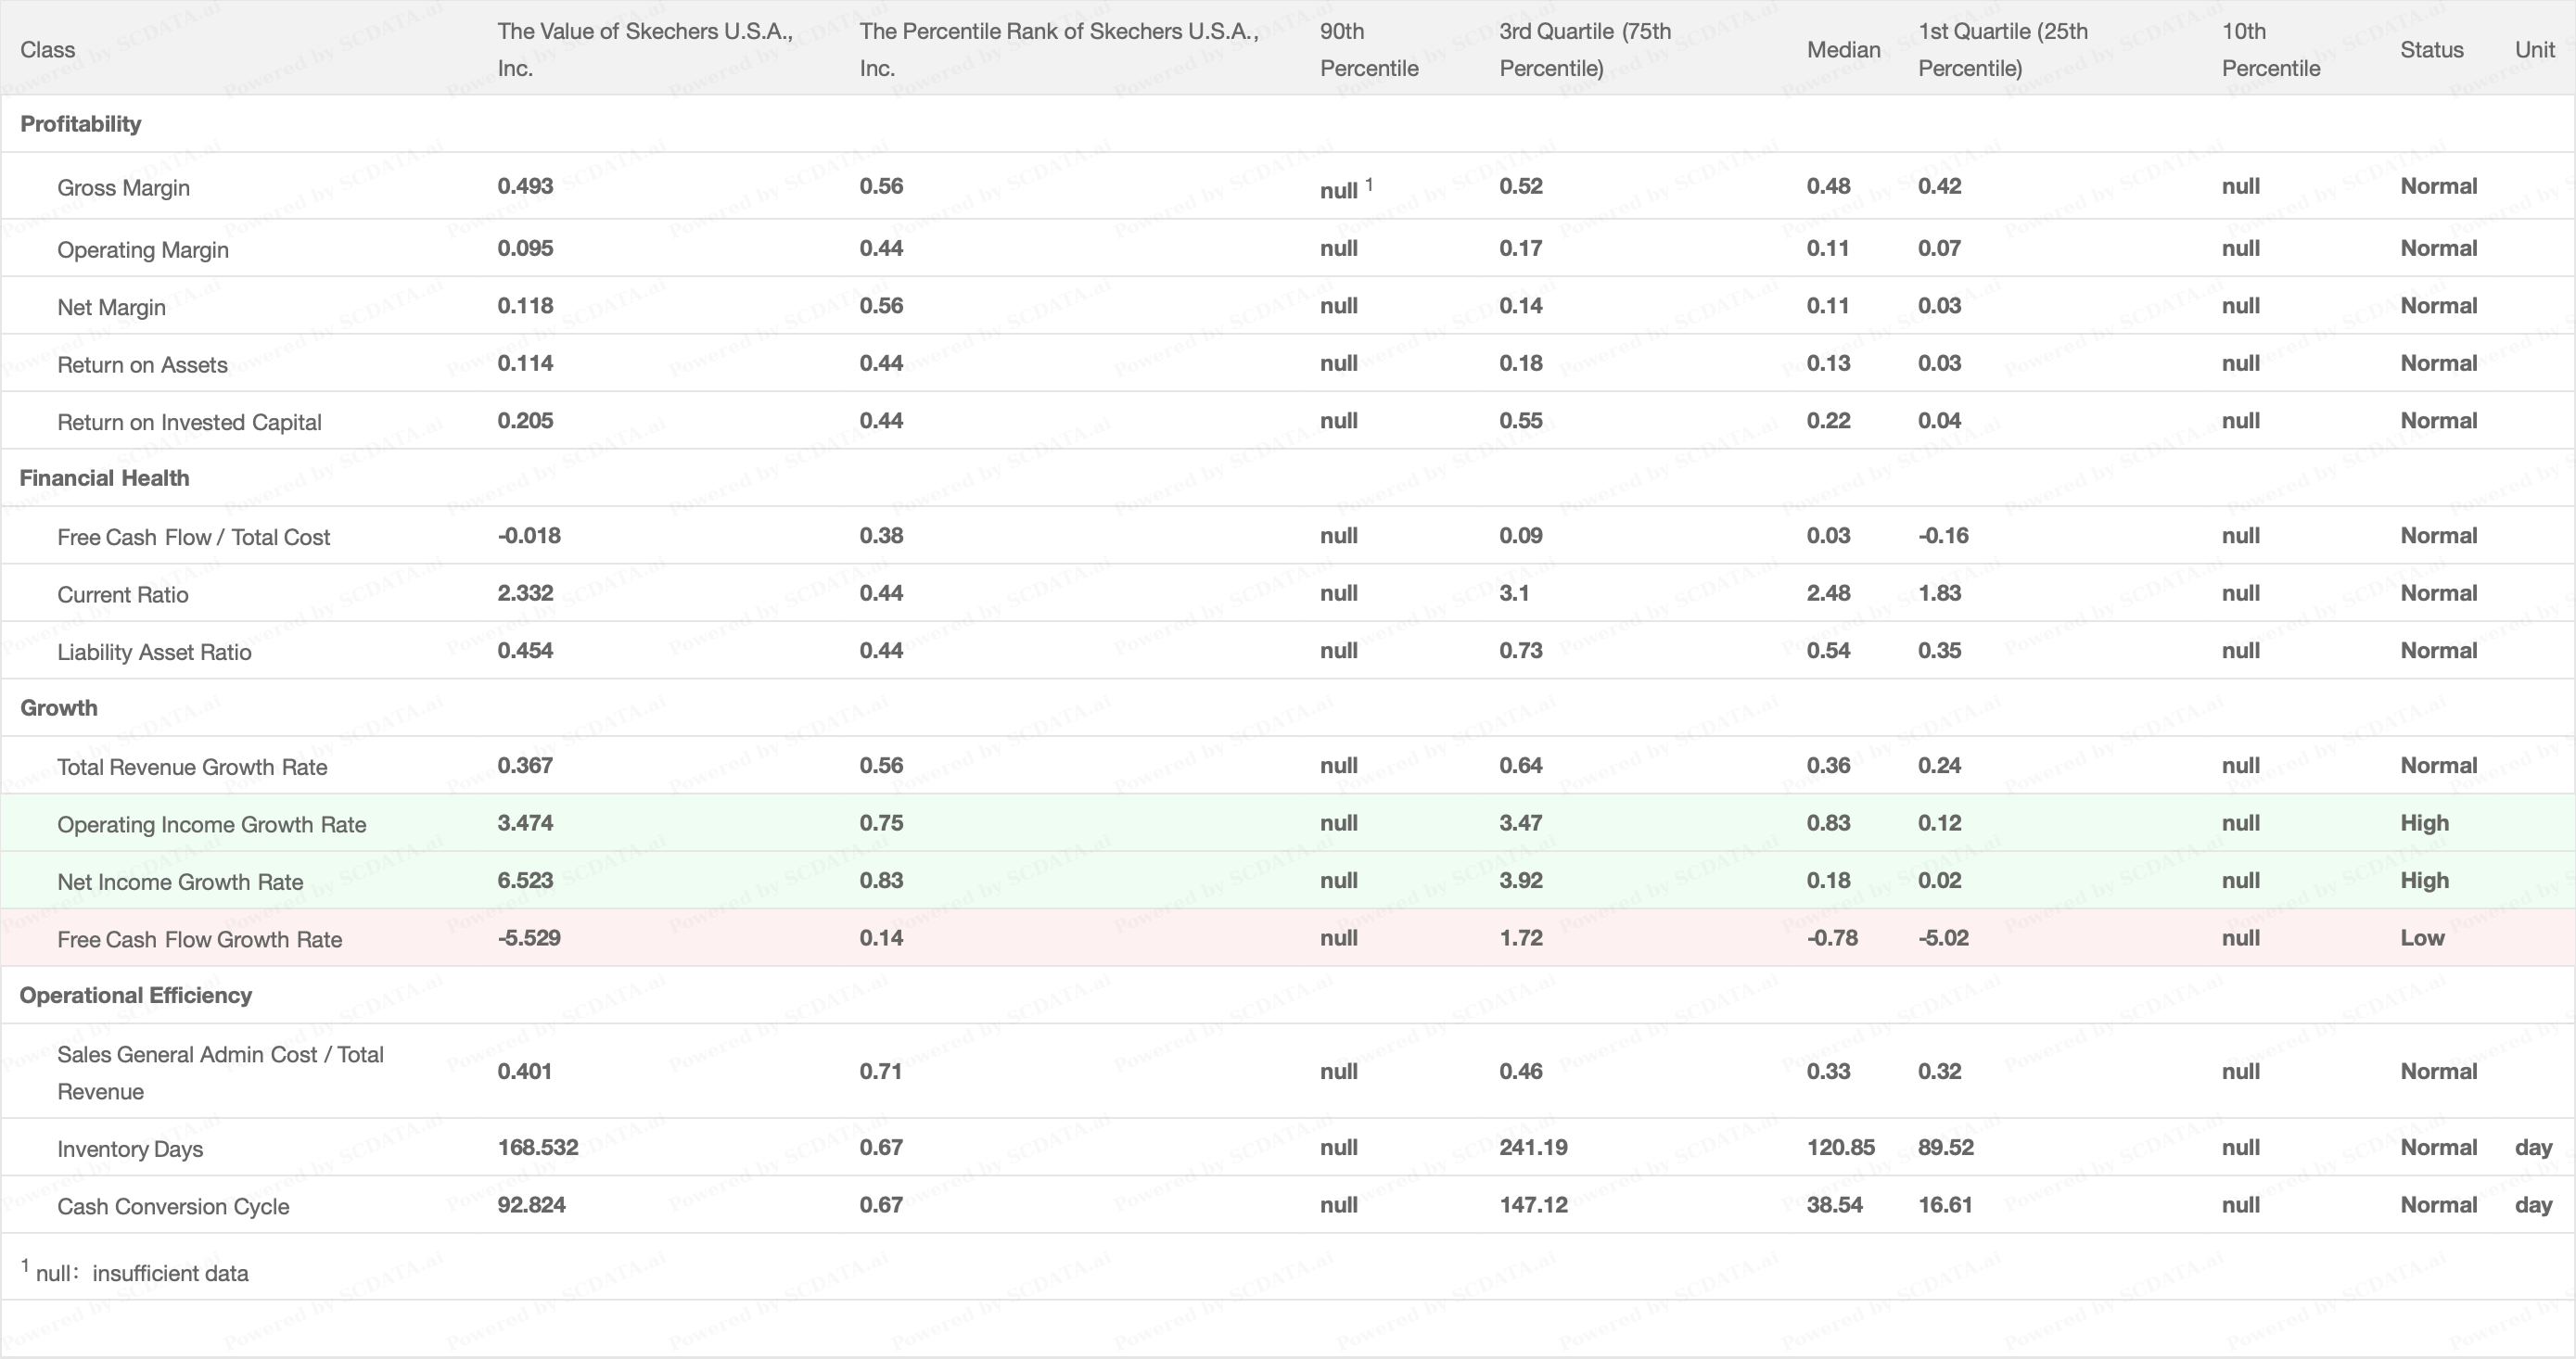Select the Liability Asset Ratio value 0.454
The height and width of the screenshot is (1359, 2576).
click(x=525, y=650)
